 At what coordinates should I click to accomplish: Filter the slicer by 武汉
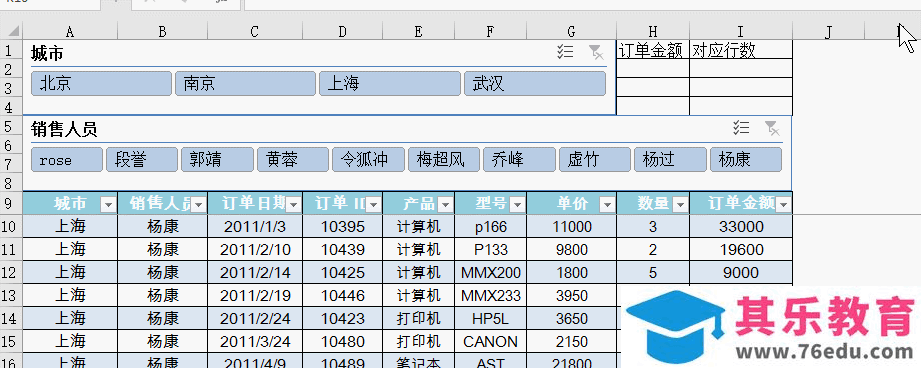coord(535,84)
